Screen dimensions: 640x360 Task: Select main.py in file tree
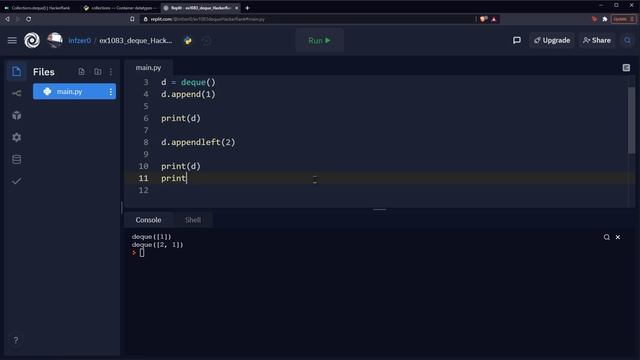coord(74,91)
